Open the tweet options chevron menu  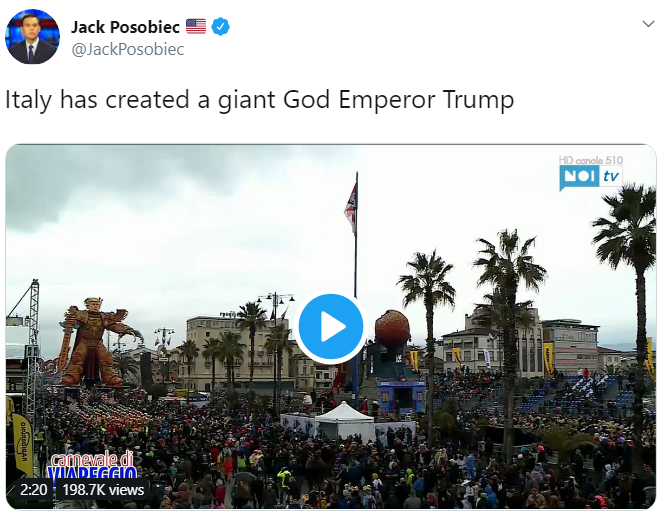point(648,24)
